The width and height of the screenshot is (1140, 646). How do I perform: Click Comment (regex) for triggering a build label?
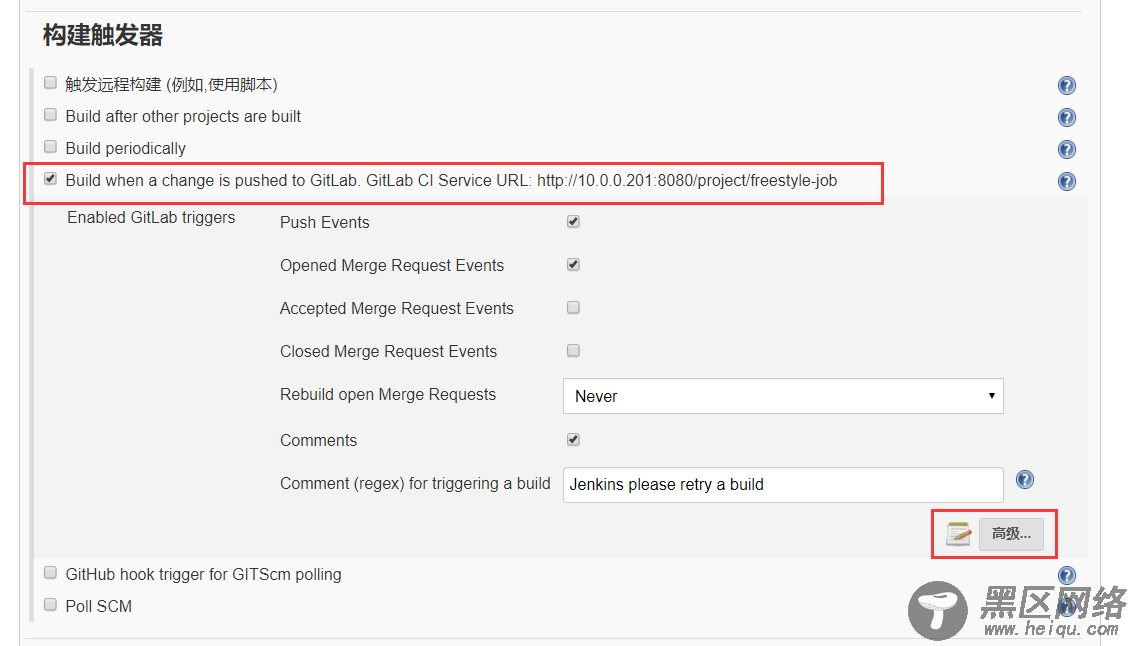[415, 484]
